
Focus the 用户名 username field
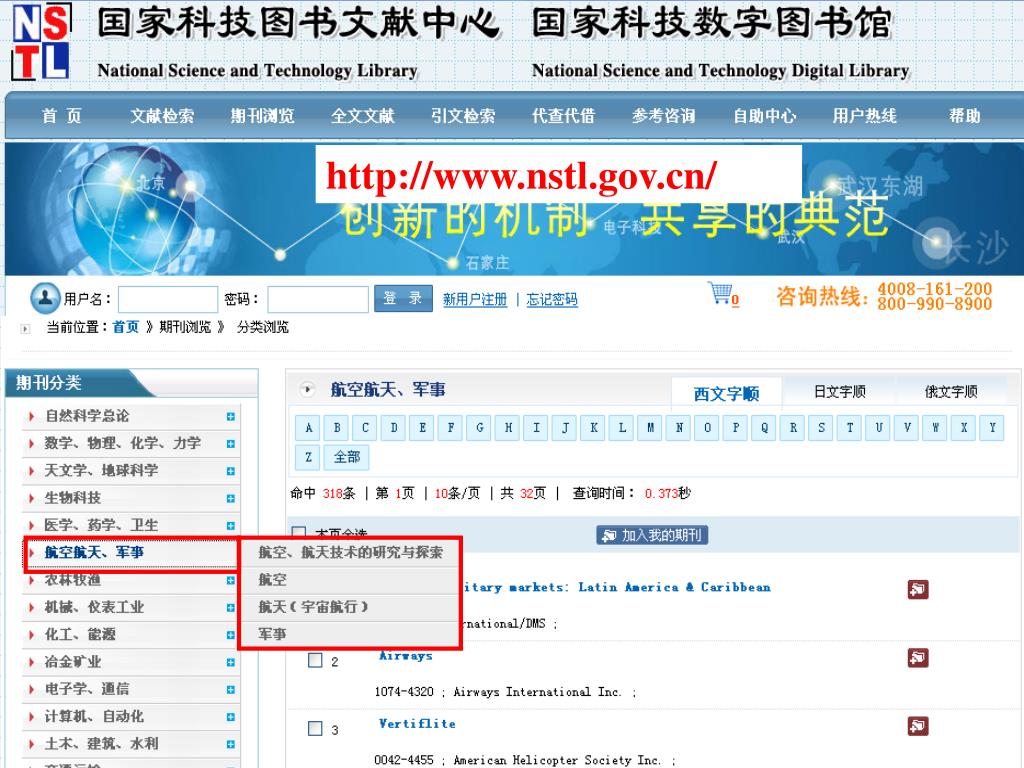point(168,300)
